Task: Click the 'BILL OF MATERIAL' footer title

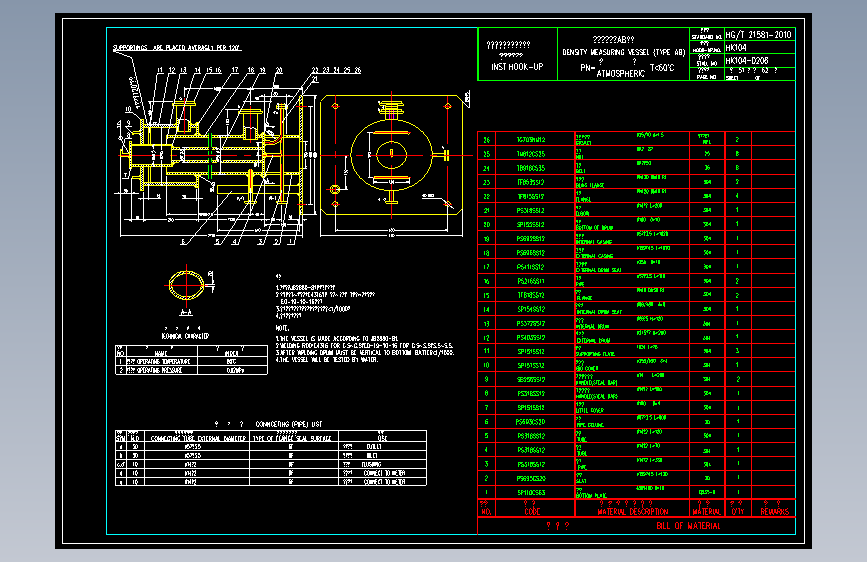Action: 688,526
